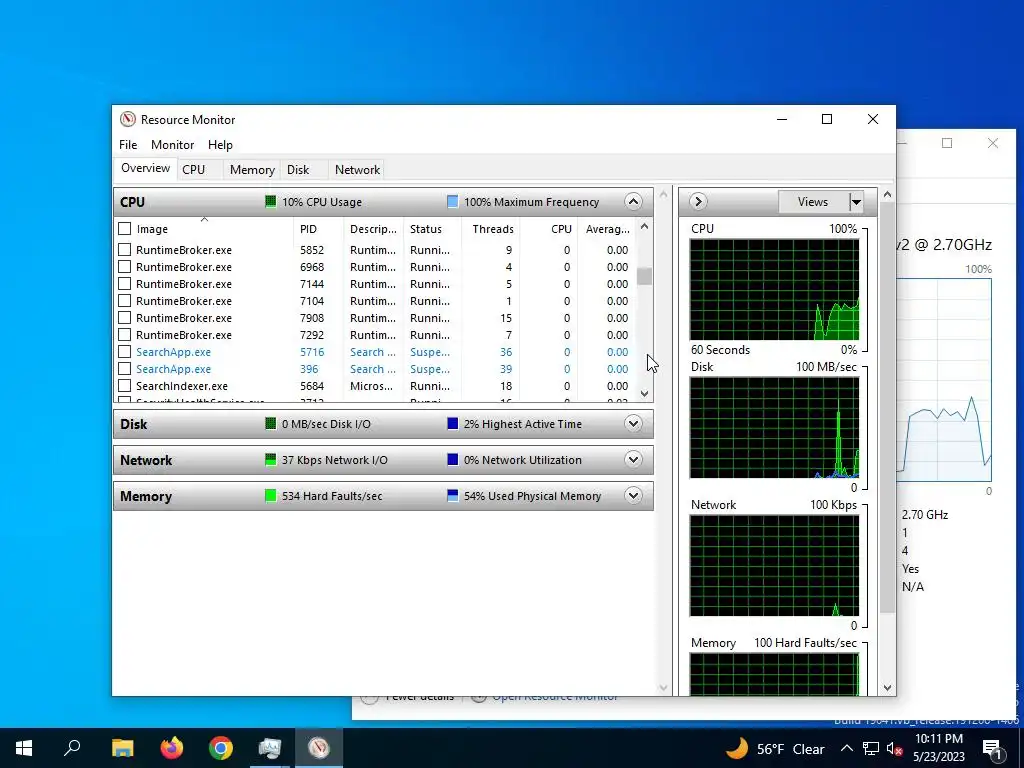Open the notification center icon
Image resolution: width=1024 pixels, height=768 pixels.
[992, 748]
